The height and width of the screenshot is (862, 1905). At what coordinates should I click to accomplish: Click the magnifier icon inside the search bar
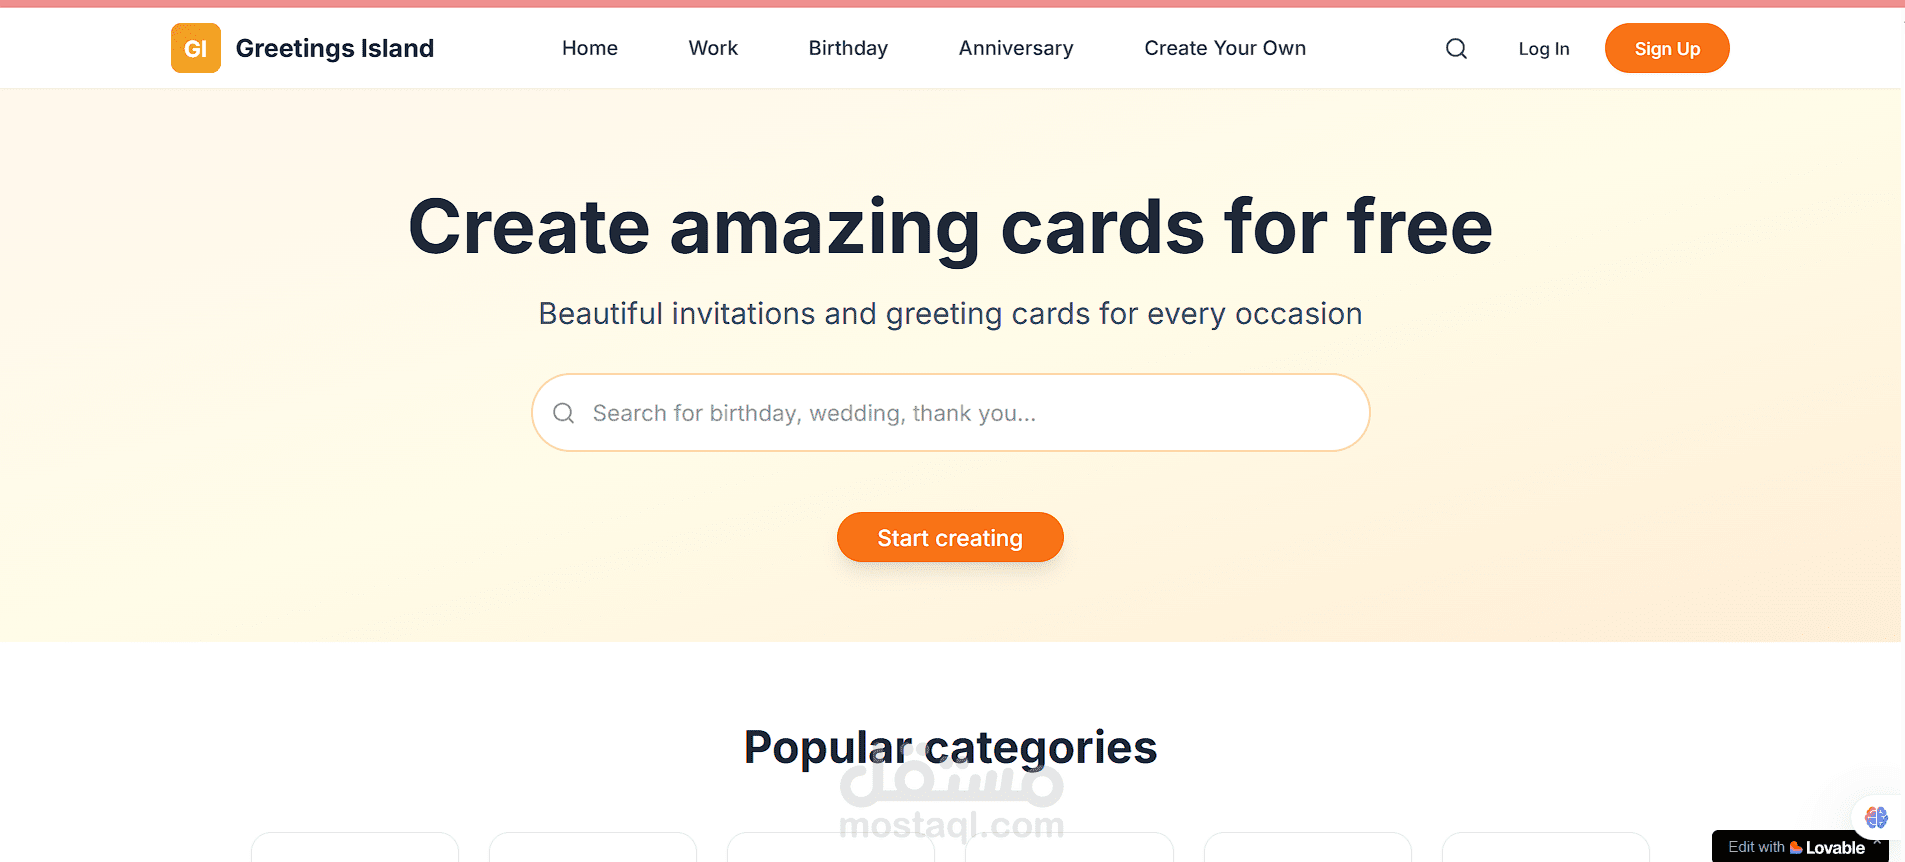[564, 413]
